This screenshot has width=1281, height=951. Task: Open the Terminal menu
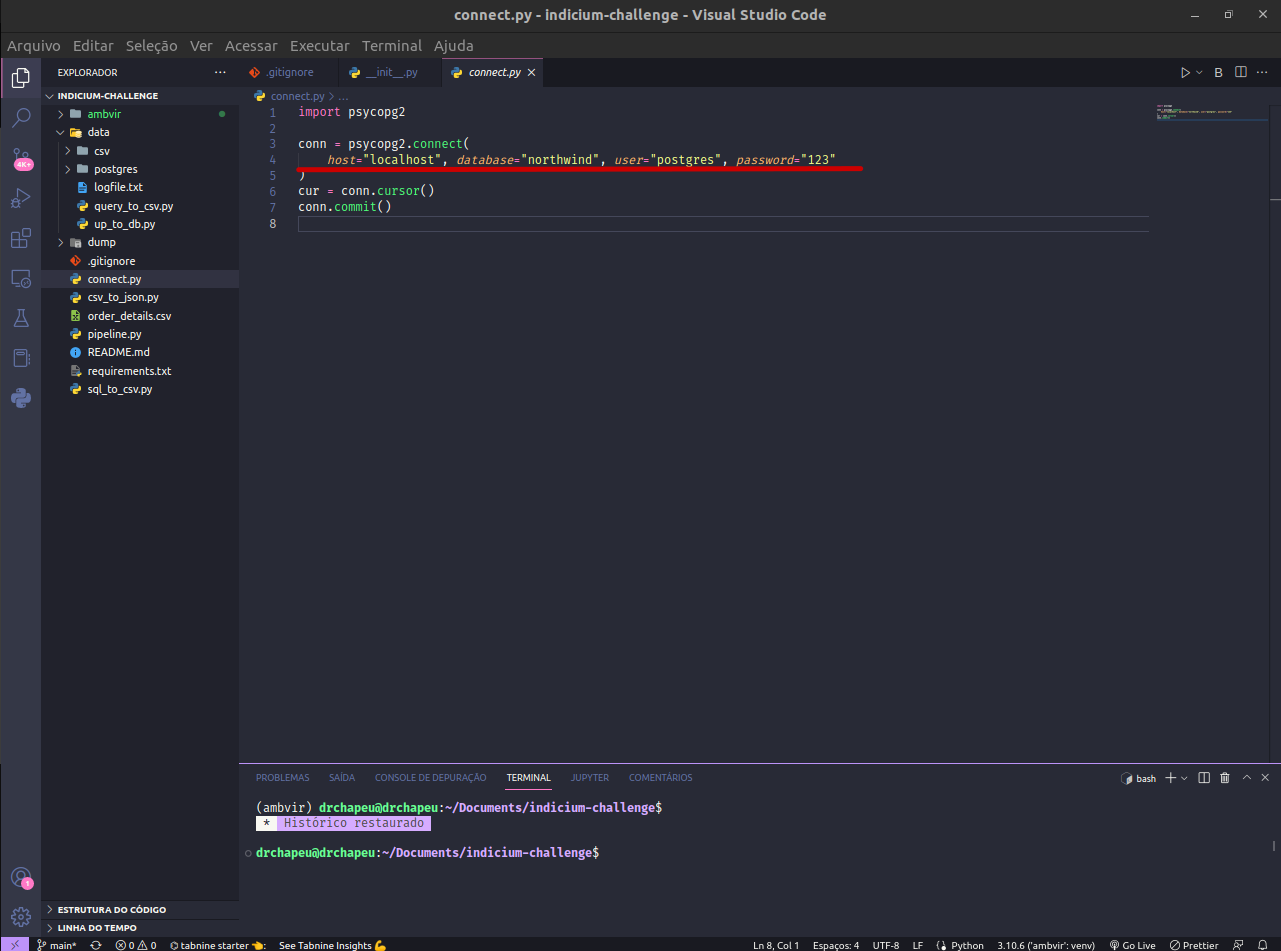point(391,45)
